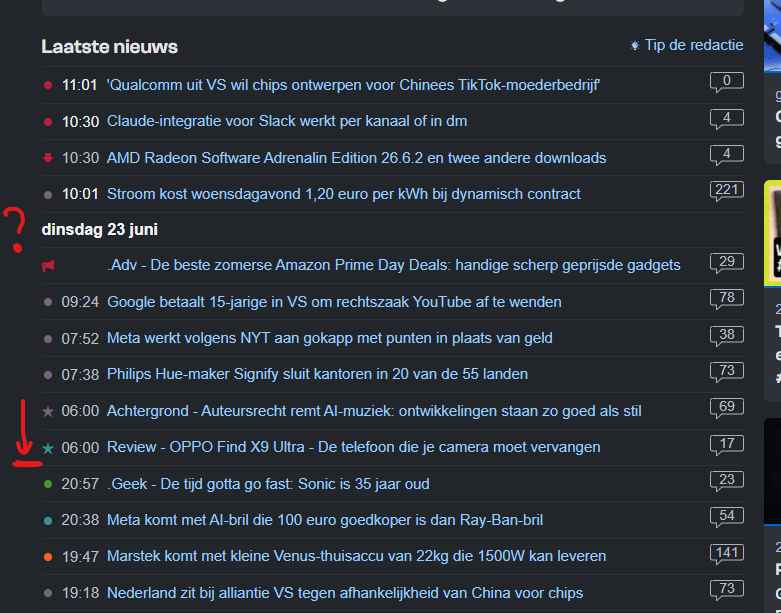Screen dimensions: 781x613
Task: Click green dot icon next to Geek article
Action: [x=48, y=484]
